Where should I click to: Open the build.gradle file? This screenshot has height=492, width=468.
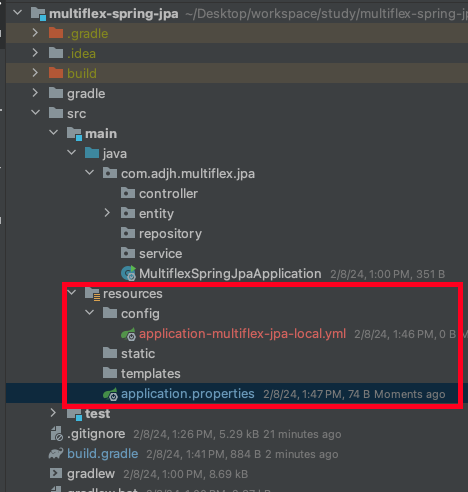pos(103,454)
